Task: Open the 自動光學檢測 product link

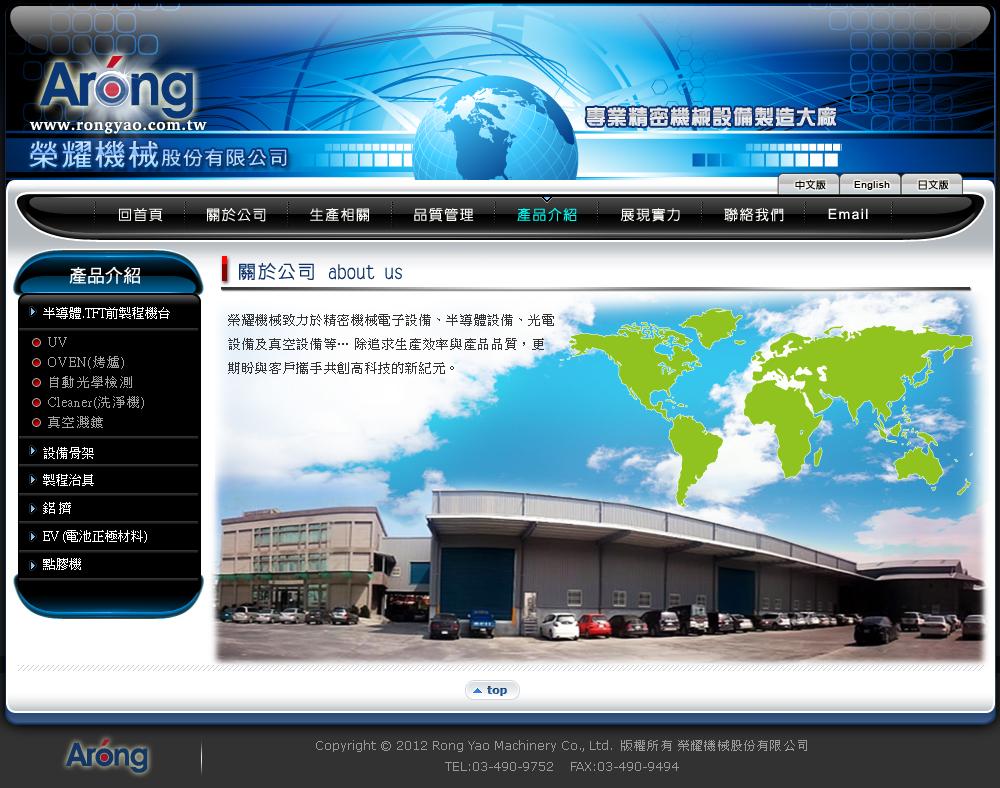Action: tap(90, 383)
